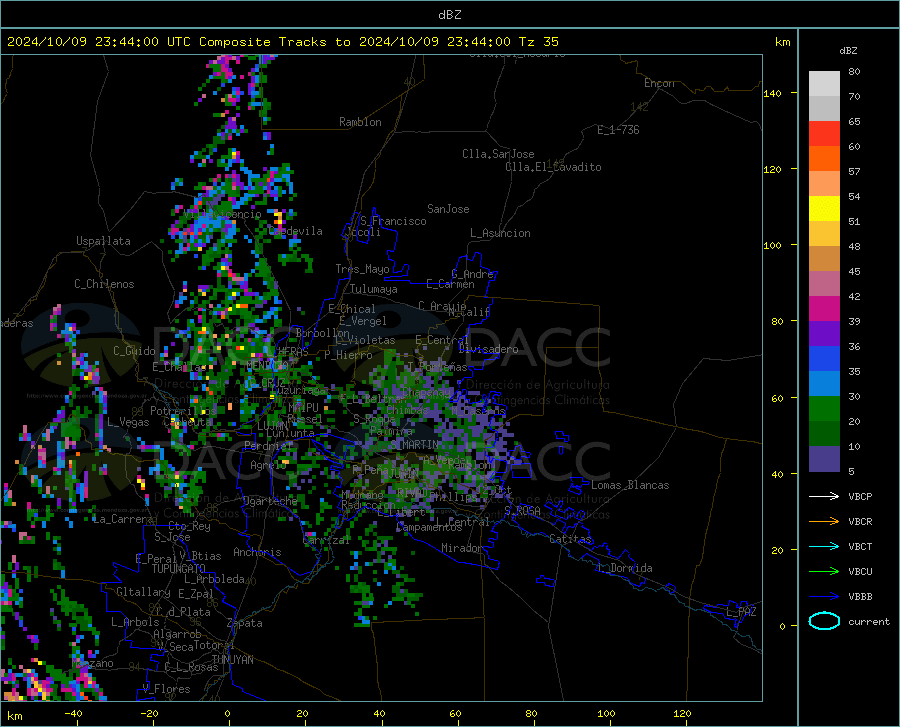Pick the royal blue swatch between 36 and 35
This screenshot has width=900, height=727.
pyautogui.click(x=824, y=359)
